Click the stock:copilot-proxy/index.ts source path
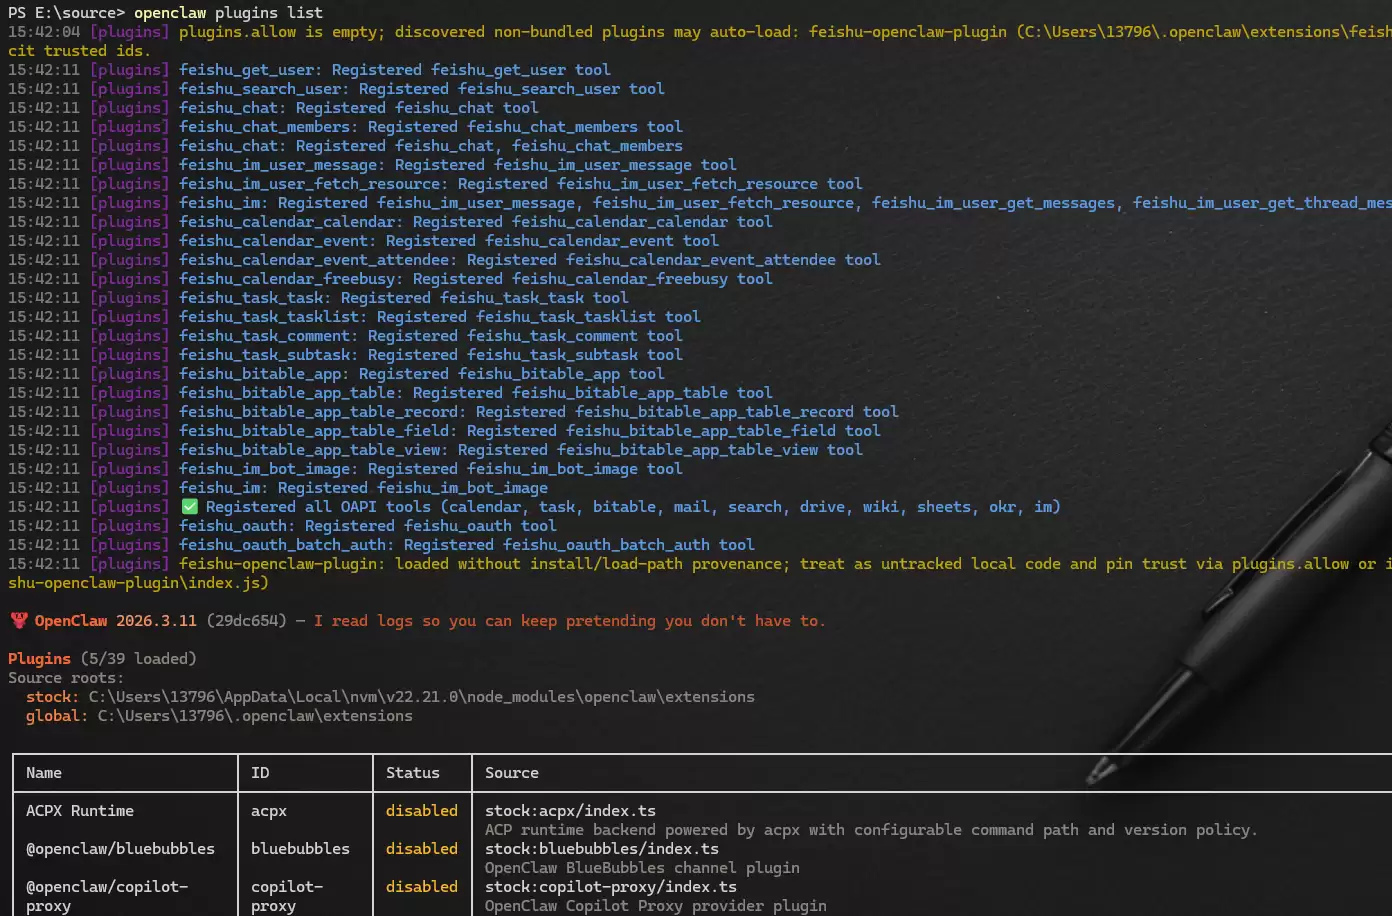 pos(610,887)
